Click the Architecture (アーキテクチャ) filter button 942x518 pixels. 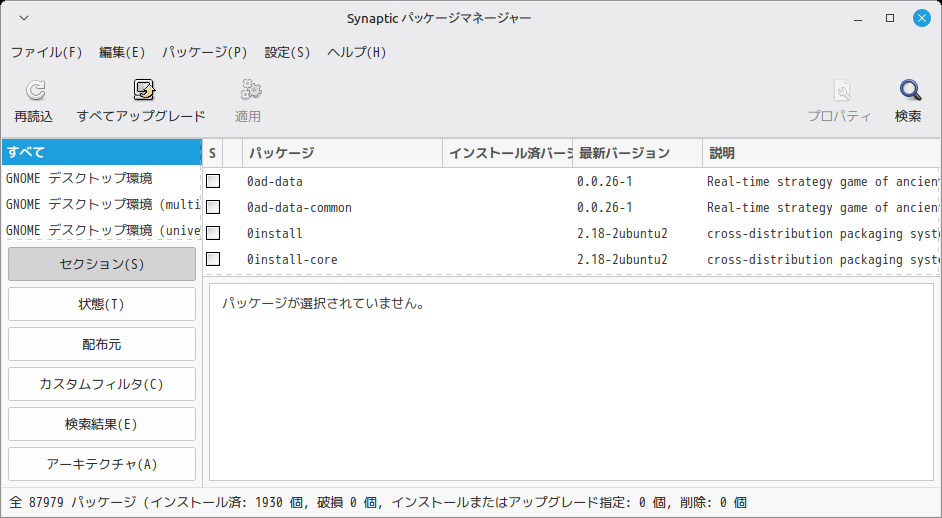pyautogui.click(x=102, y=464)
